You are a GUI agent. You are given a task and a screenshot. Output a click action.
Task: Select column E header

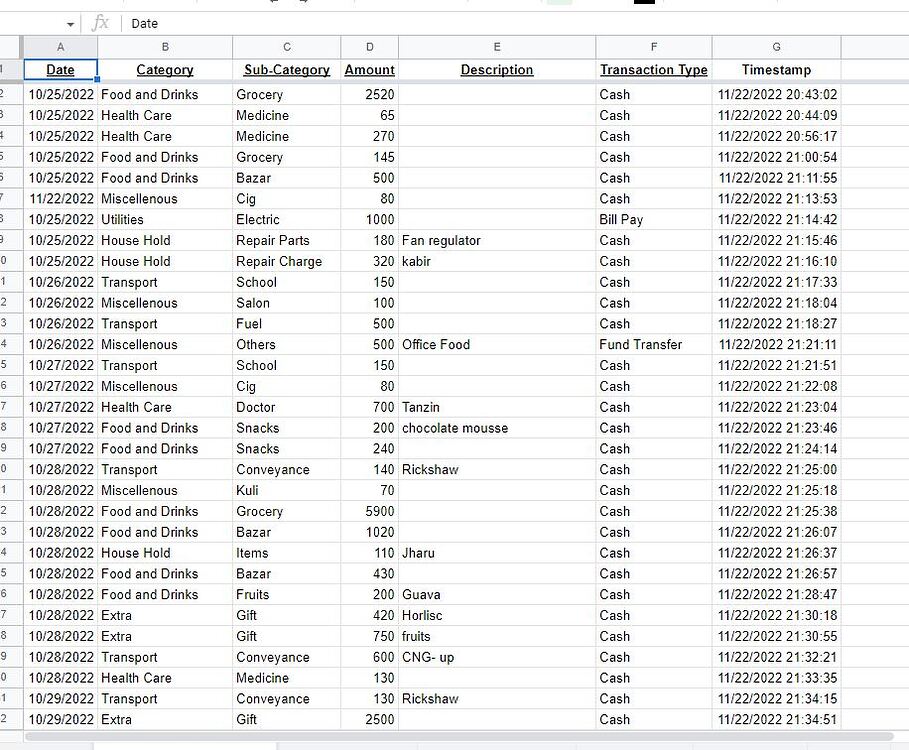click(x=497, y=47)
